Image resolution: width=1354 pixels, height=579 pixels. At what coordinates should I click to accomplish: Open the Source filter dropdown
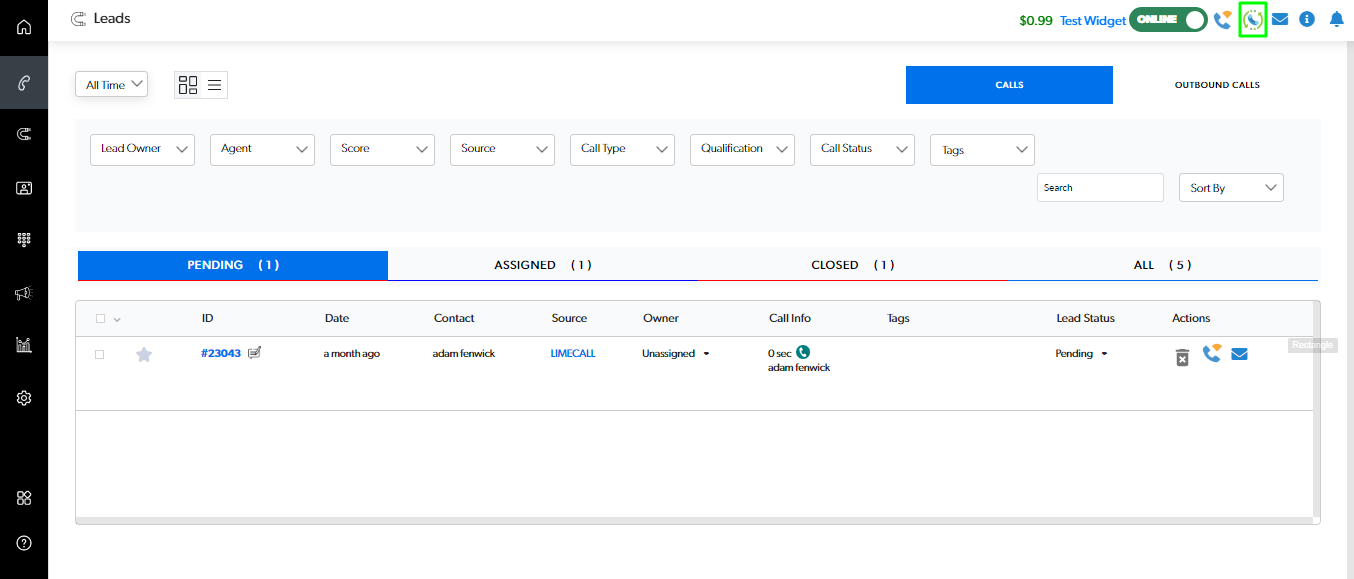tap(502, 149)
